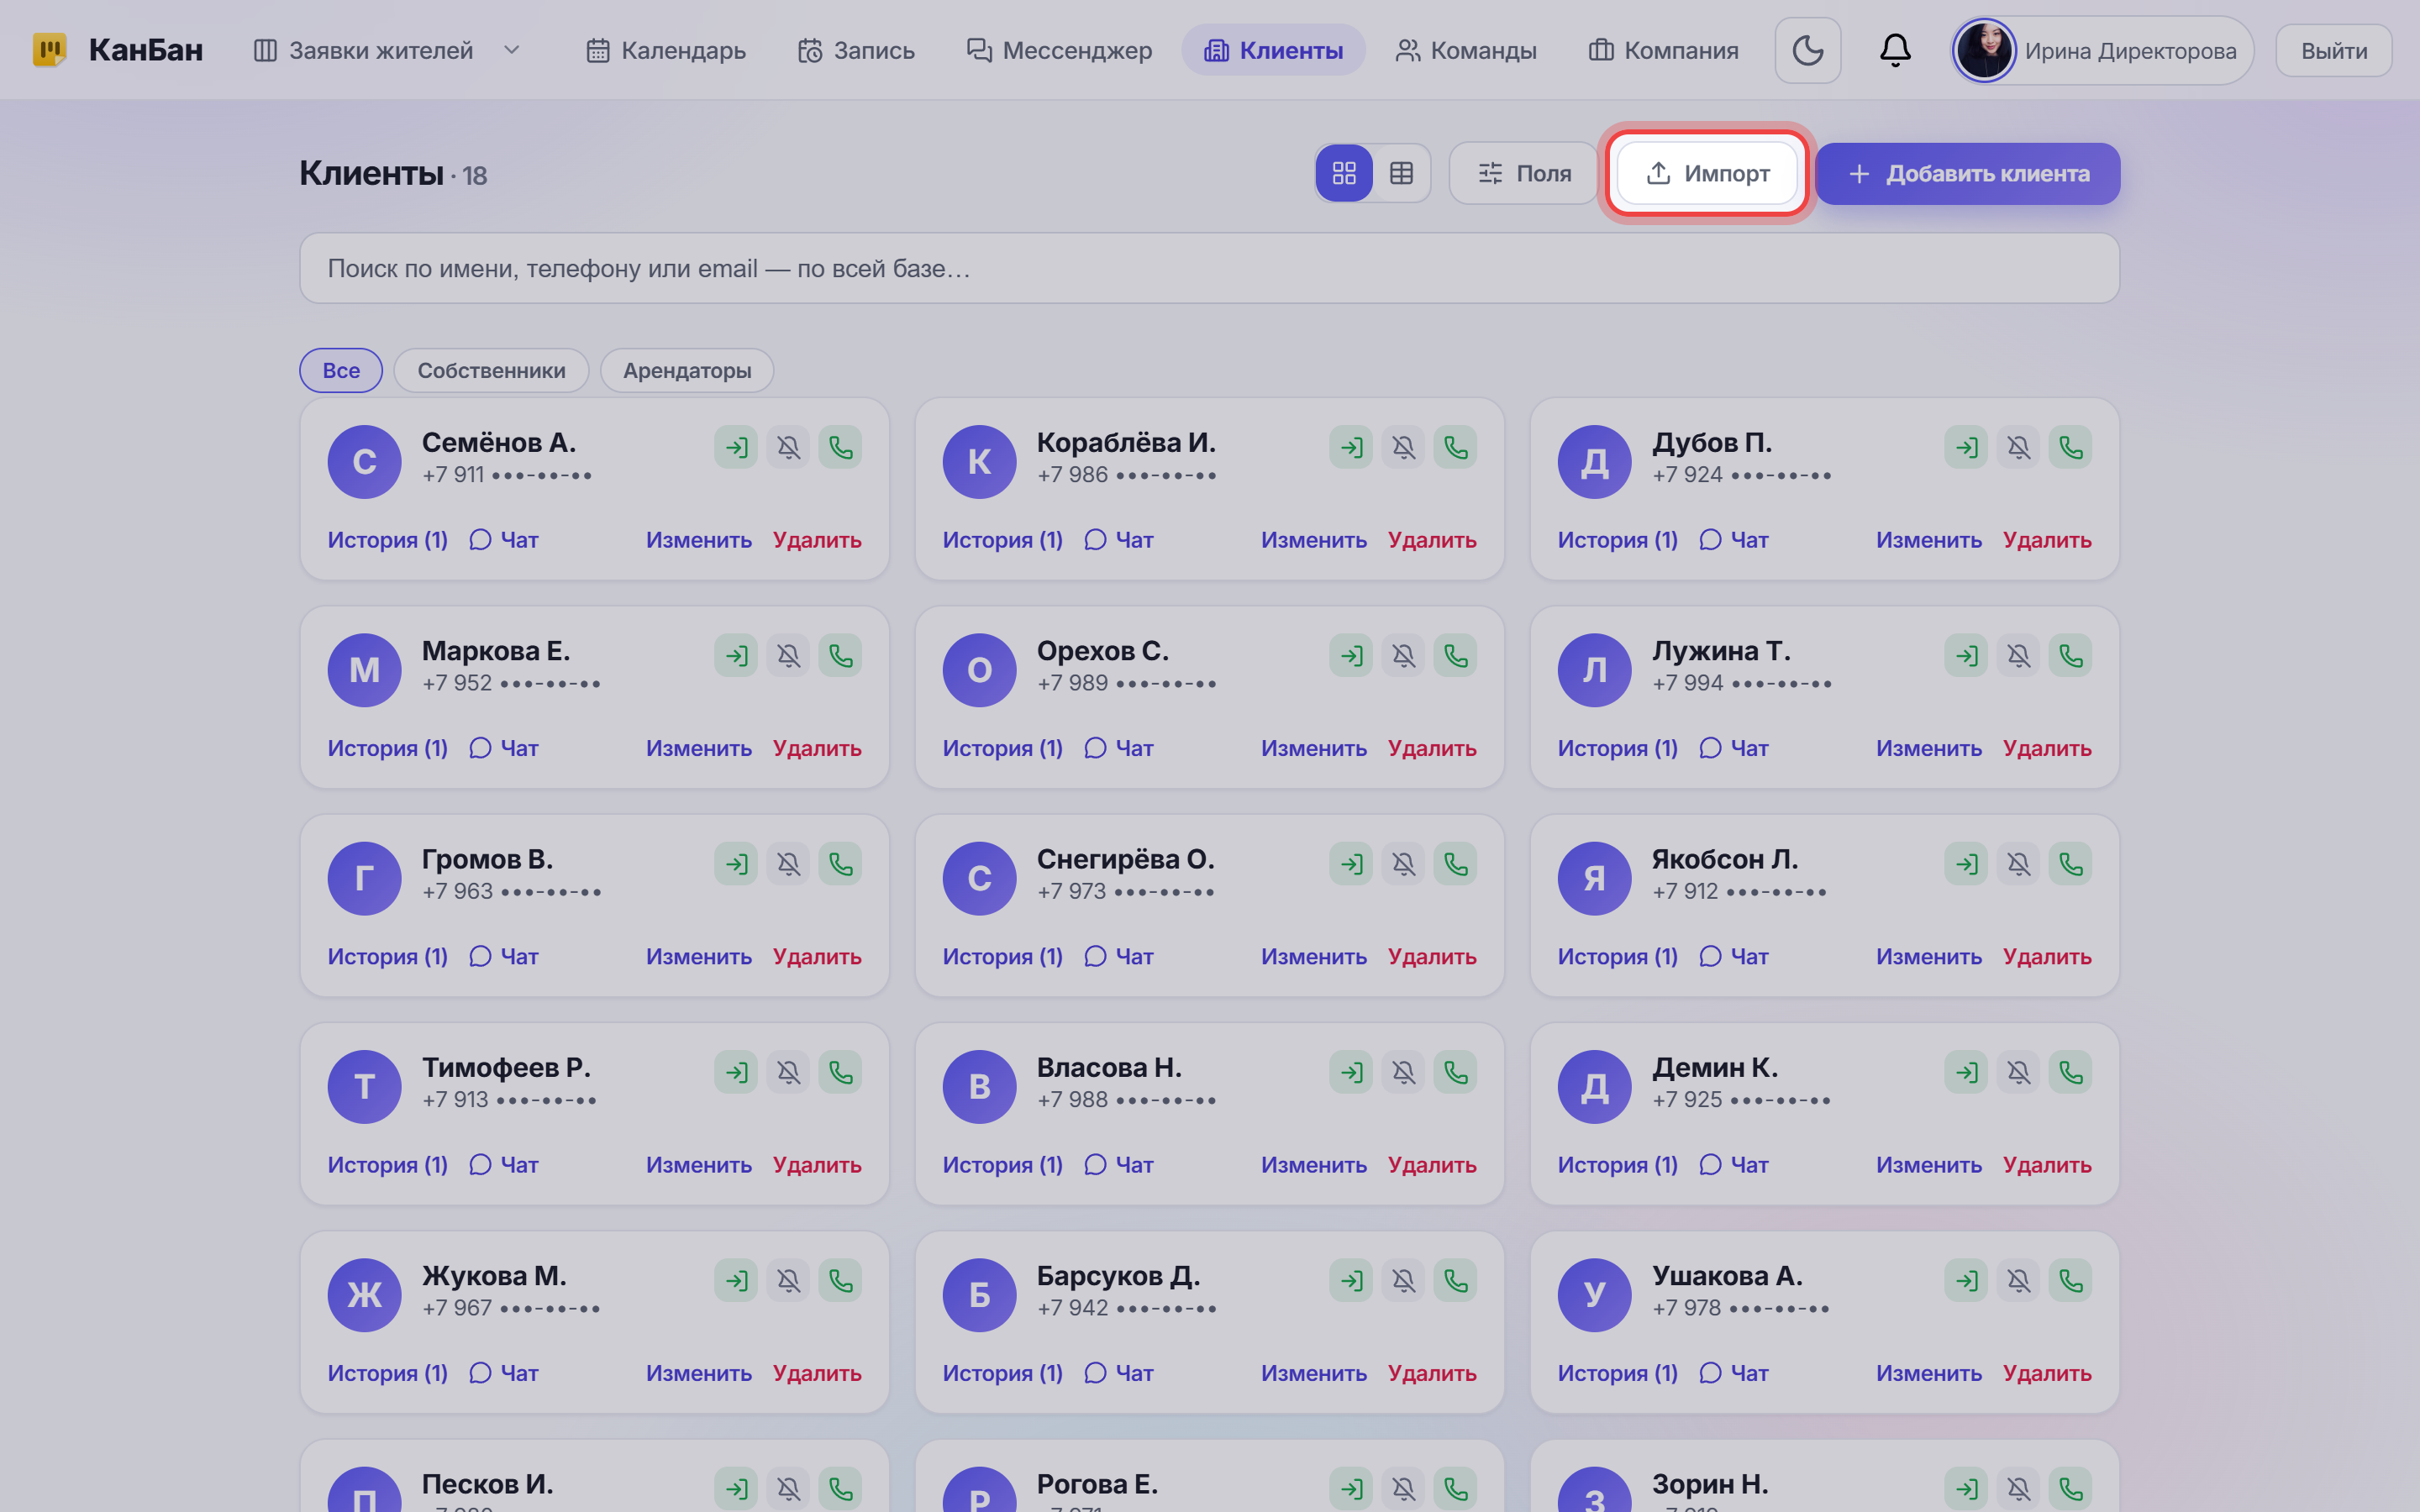Expand Заявки жителей dropdown chevron

(x=511, y=50)
